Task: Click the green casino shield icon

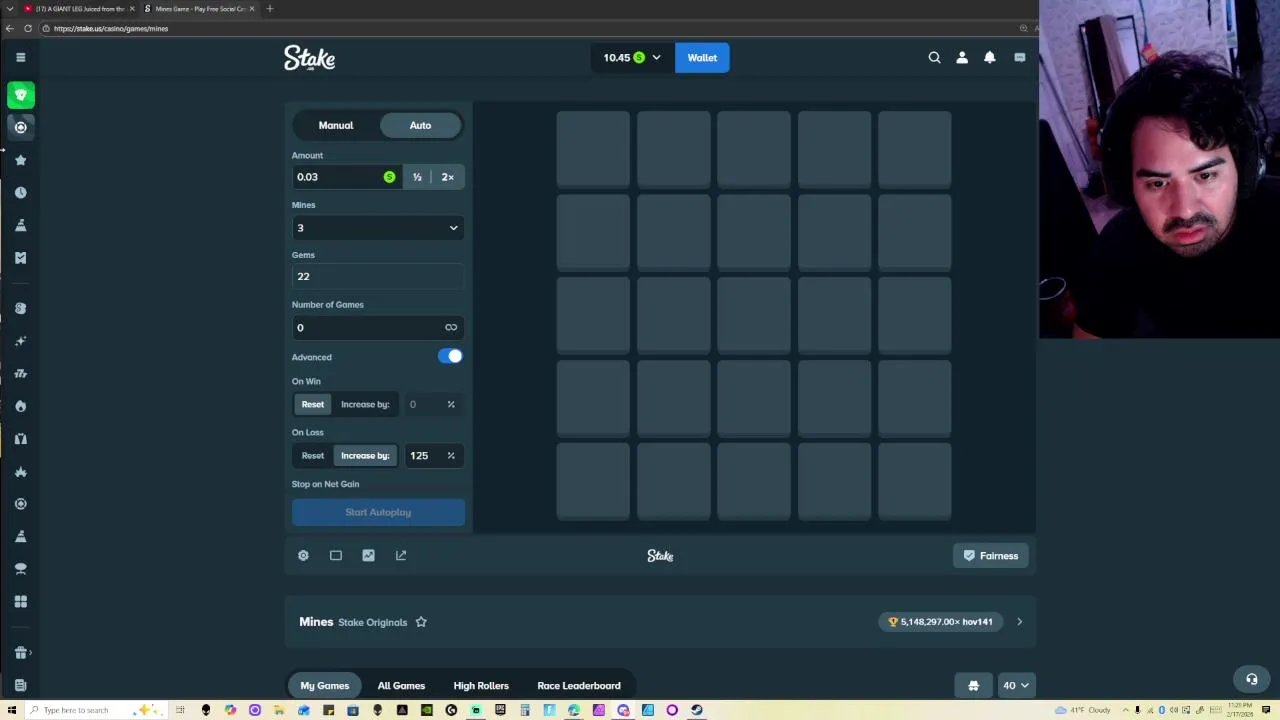Action: pos(20,95)
